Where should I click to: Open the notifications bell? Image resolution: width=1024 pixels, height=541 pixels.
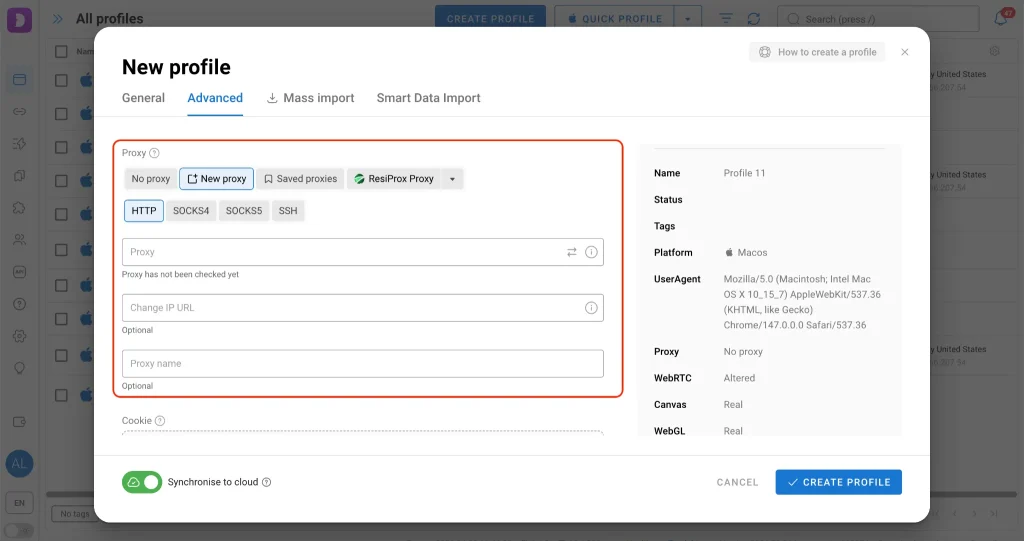pos(1000,18)
